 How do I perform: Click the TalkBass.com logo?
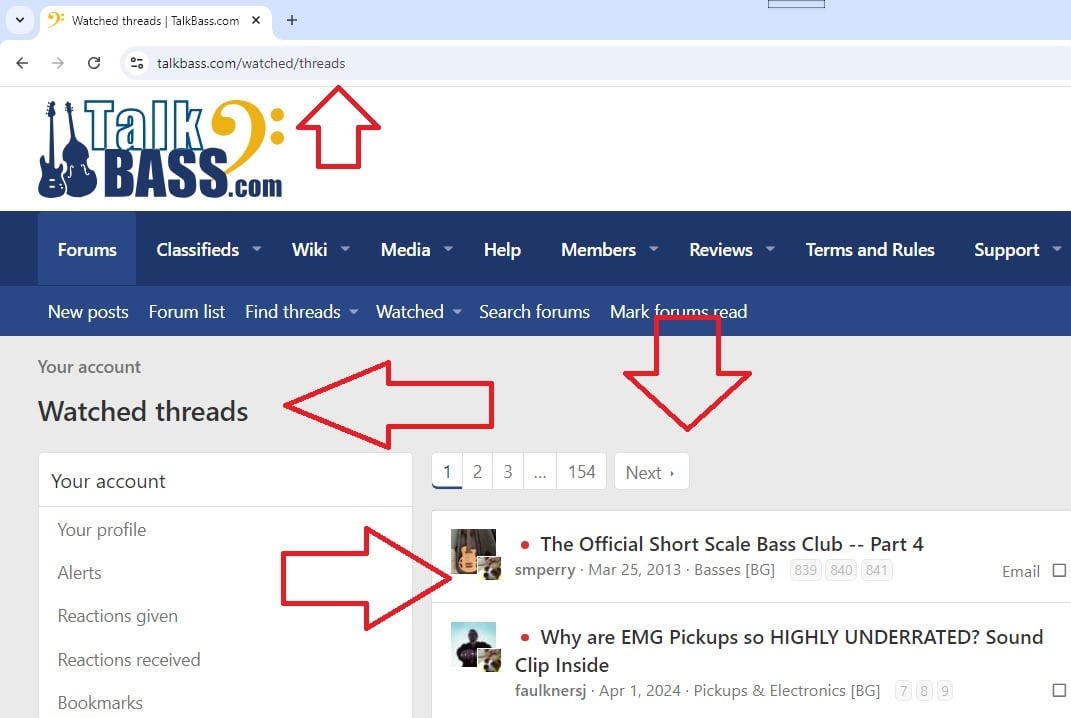coord(161,148)
